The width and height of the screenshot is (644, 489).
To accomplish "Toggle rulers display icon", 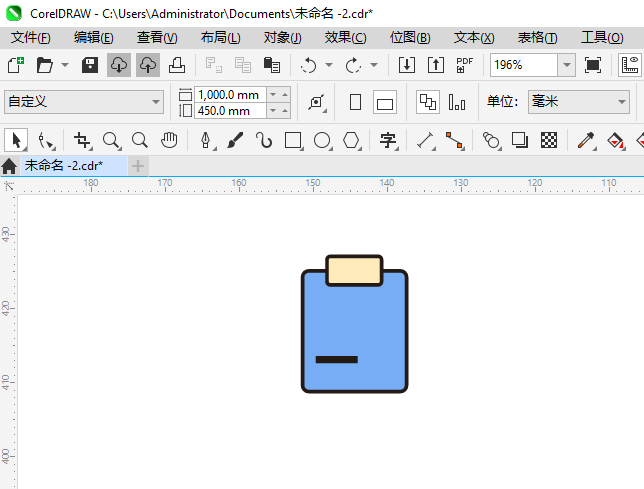I will pos(630,65).
